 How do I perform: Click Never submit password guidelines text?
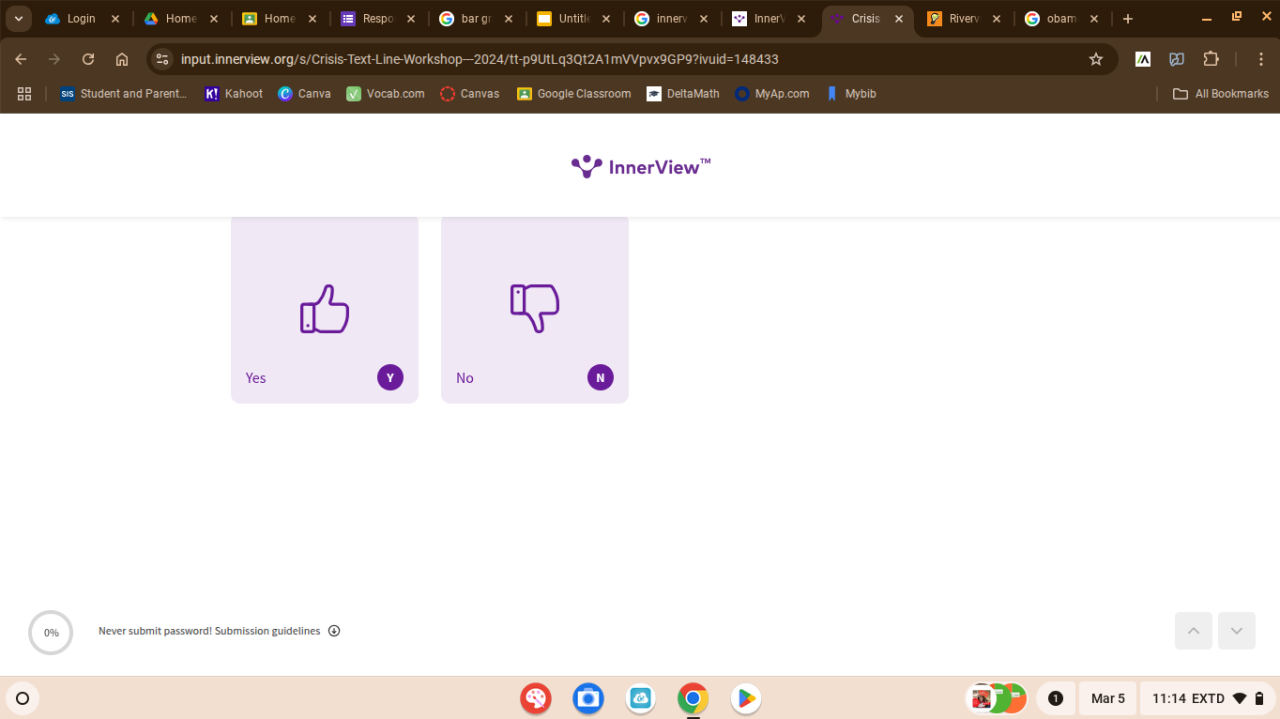pos(209,631)
